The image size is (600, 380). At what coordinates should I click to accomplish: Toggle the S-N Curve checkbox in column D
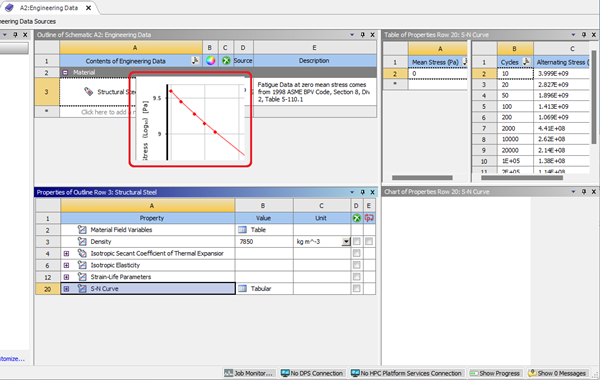(x=357, y=289)
